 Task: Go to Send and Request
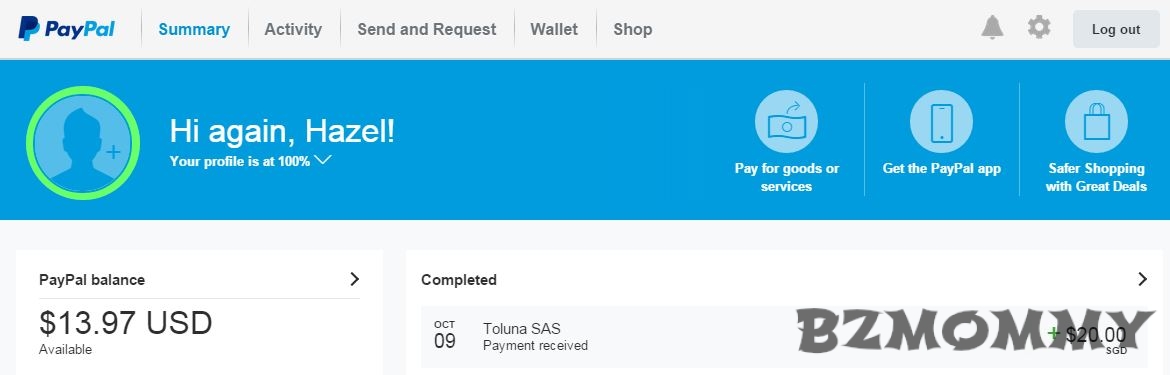[427, 29]
